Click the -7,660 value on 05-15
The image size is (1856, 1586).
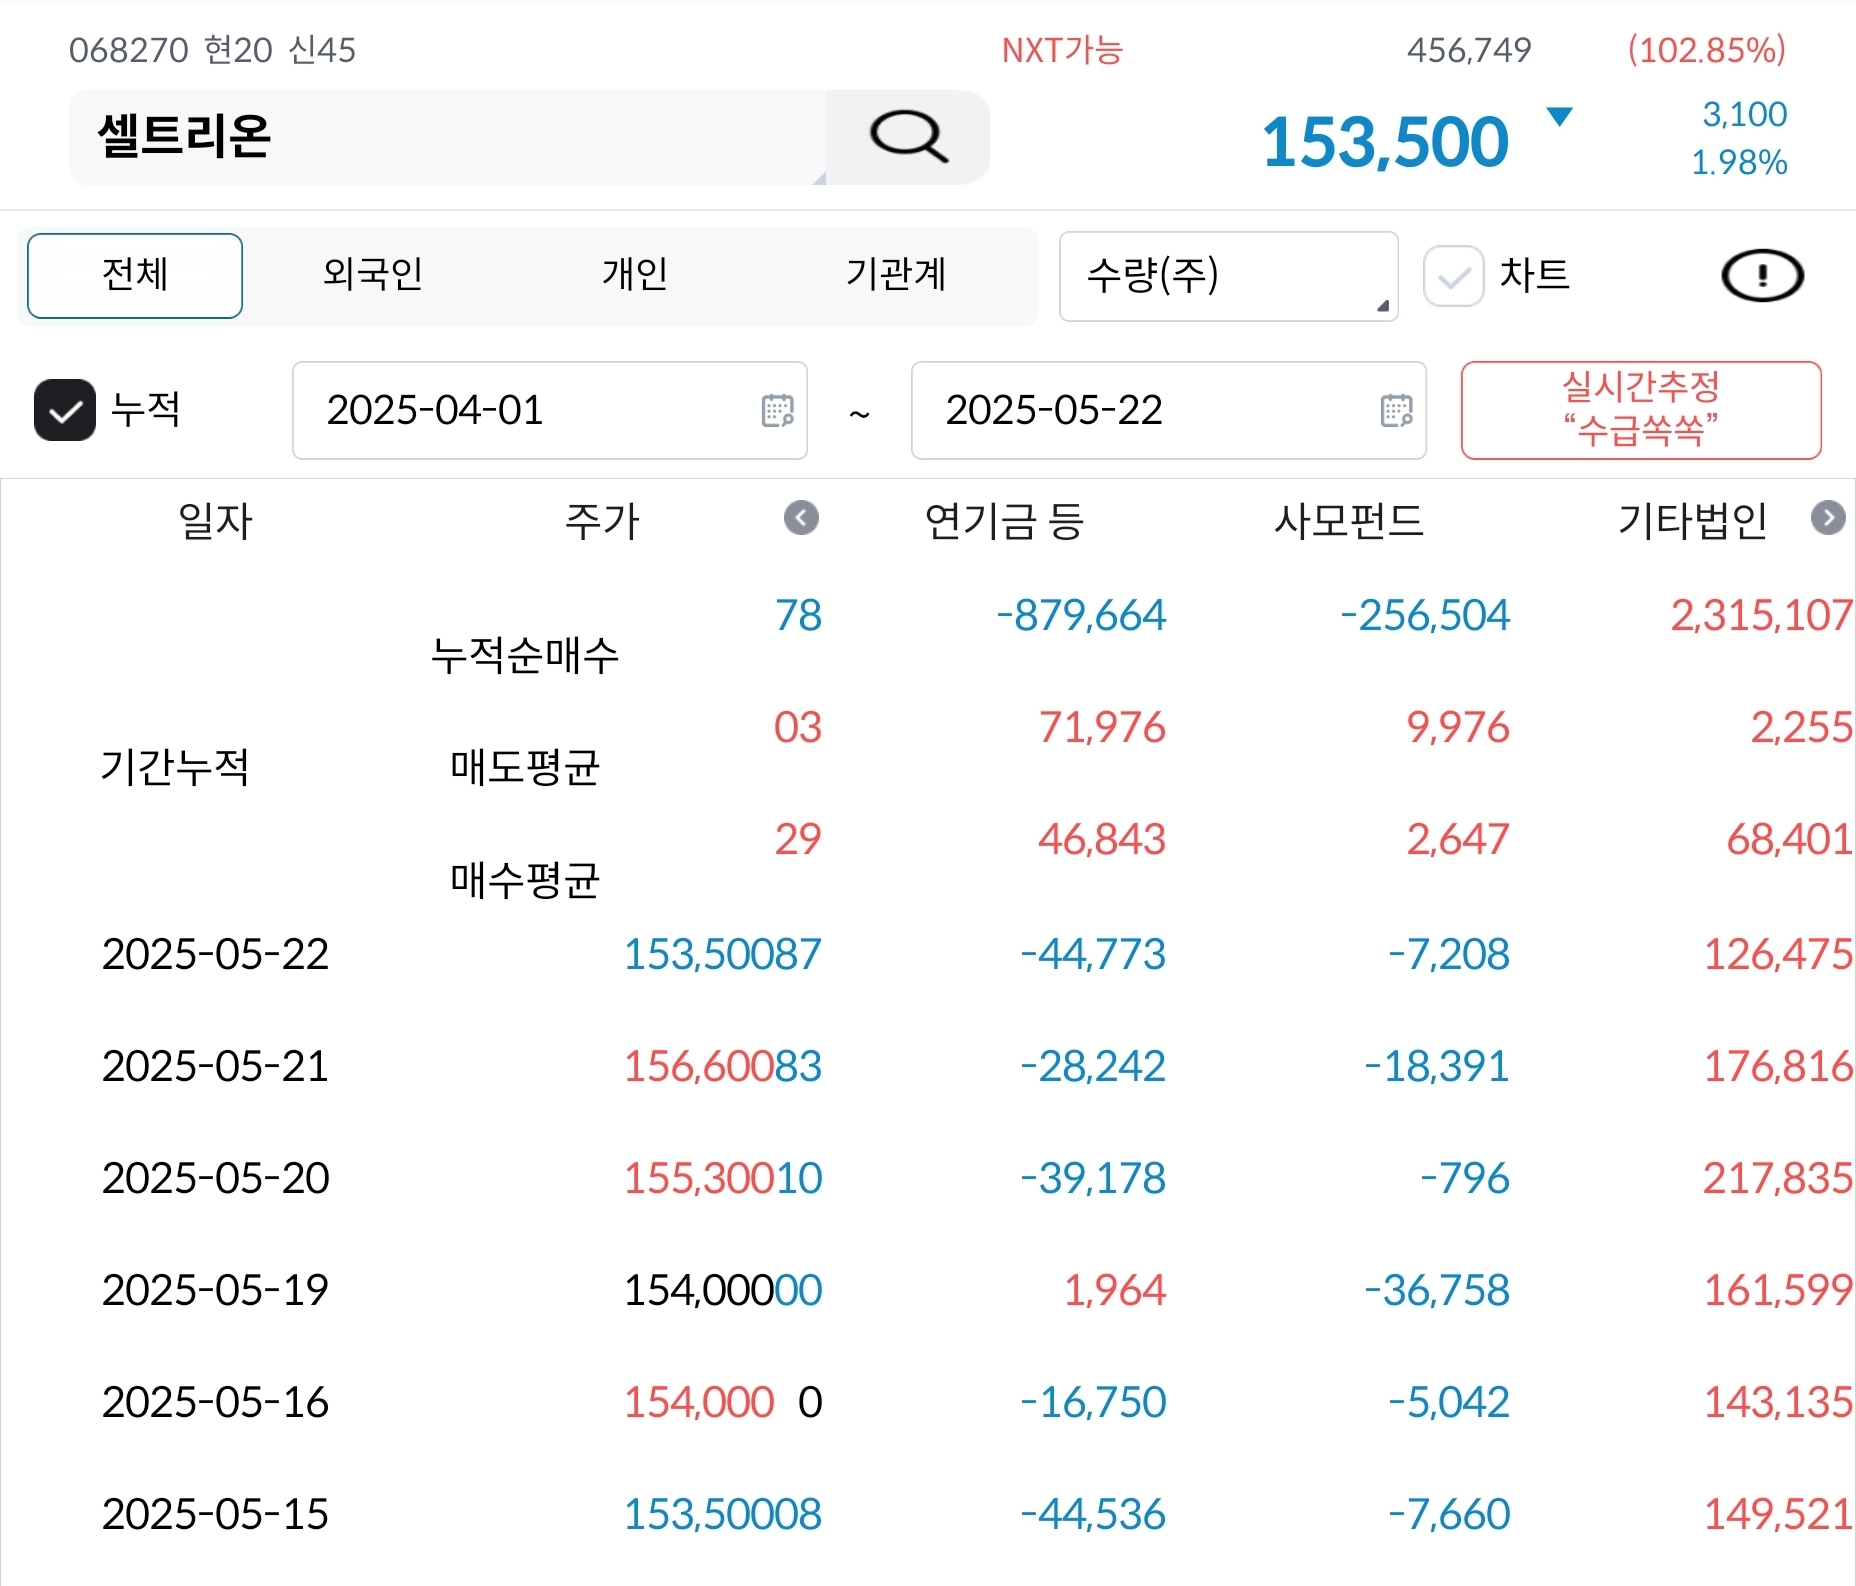pyautogui.click(x=1449, y=1514)
